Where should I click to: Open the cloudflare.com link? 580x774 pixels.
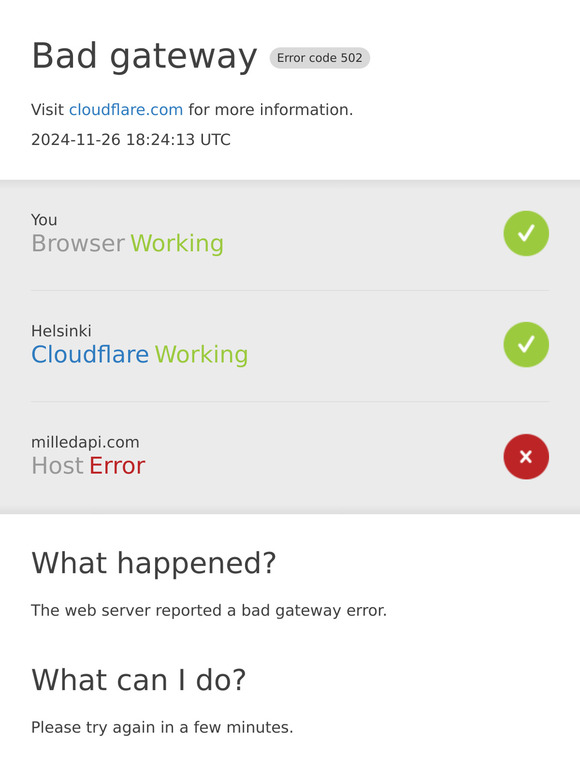[126, 110]
